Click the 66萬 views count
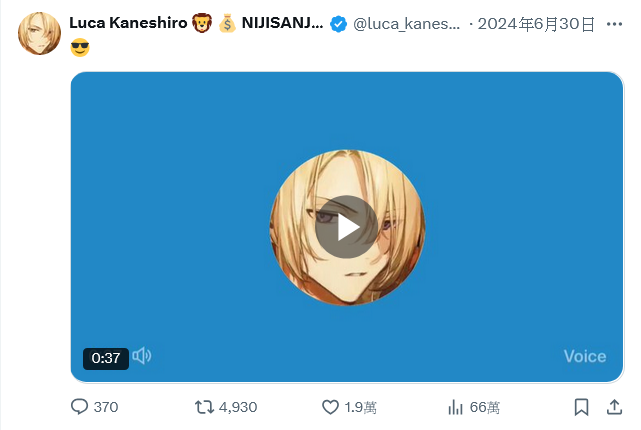Viewport: 641px width, 430px height. [485, 407]
